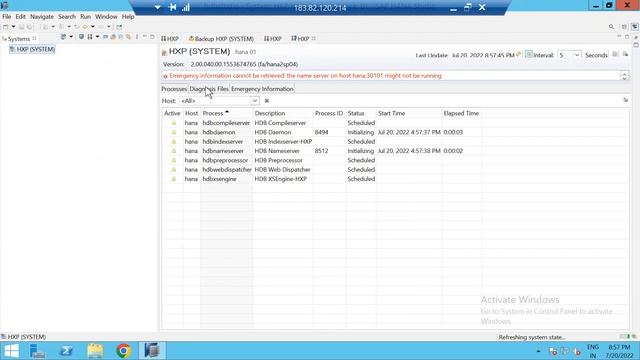640x360 pixels.
Task: Open the Help menu
Action: pyautogui.click(x=128, y=17)
